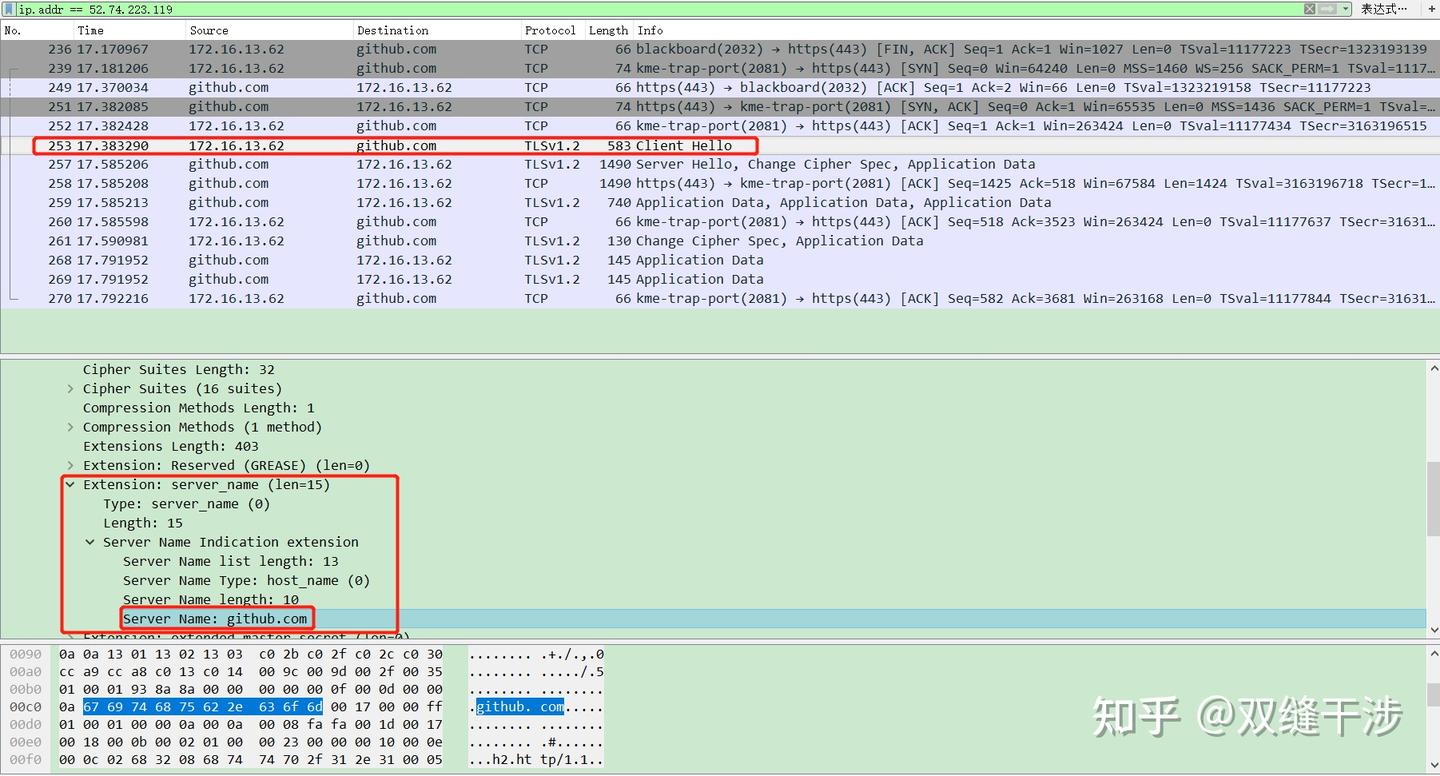Apply the display filter arrow
This screenshot has height=776, width=1440.
pos(1327,9)
